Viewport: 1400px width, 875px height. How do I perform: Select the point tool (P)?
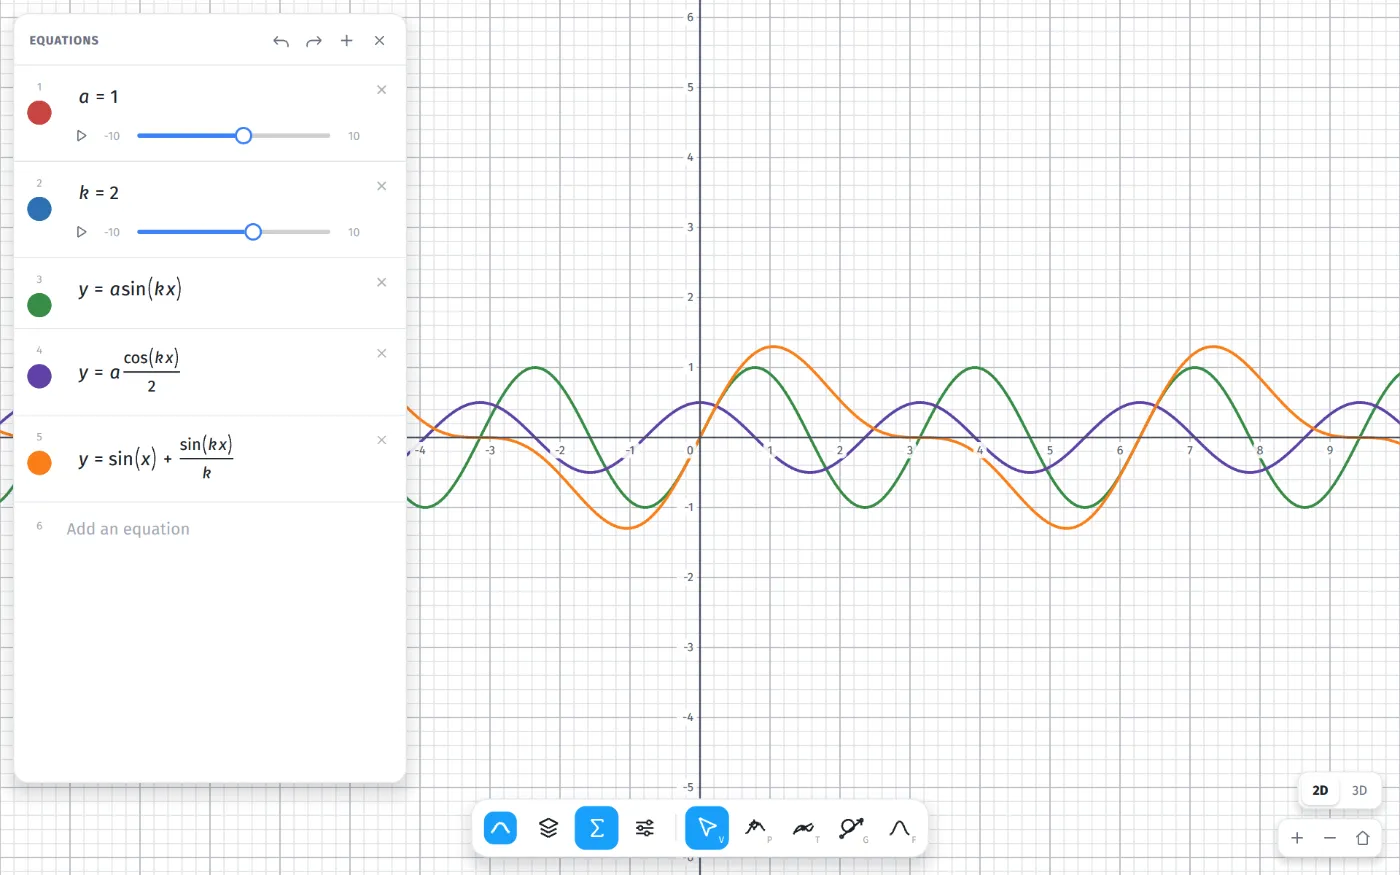coord(756,828)
